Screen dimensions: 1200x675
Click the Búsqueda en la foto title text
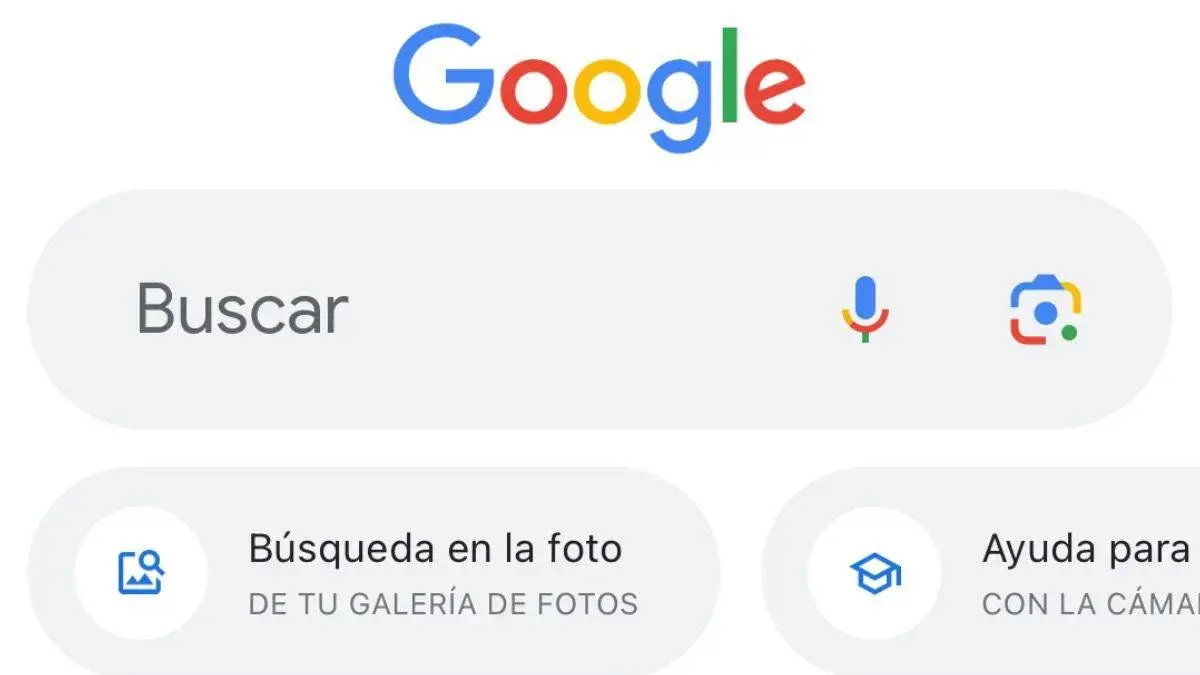435,548
